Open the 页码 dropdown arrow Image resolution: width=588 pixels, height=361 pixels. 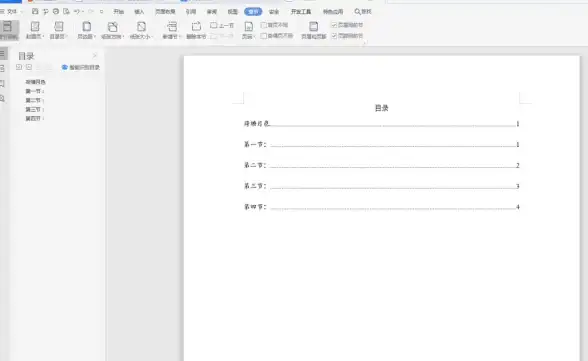coord(254,36)
